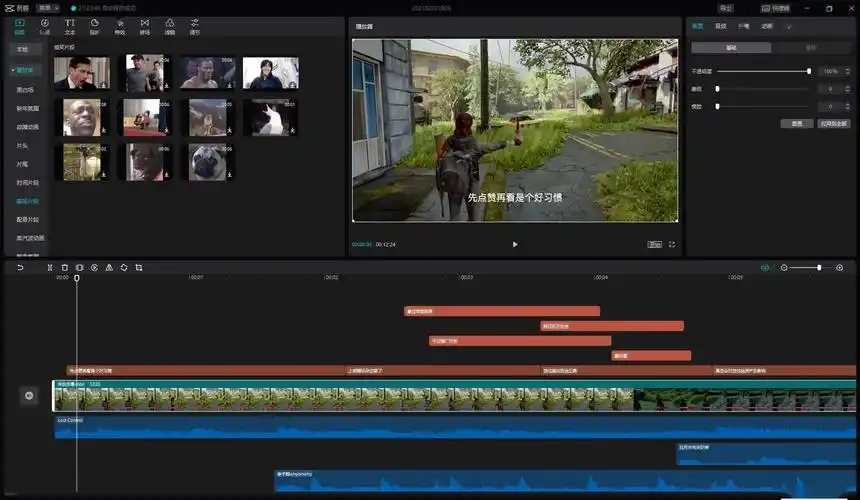Click the freeze frame icon in the timeline toolbar
860x500 pixels.
pos(80,268)
